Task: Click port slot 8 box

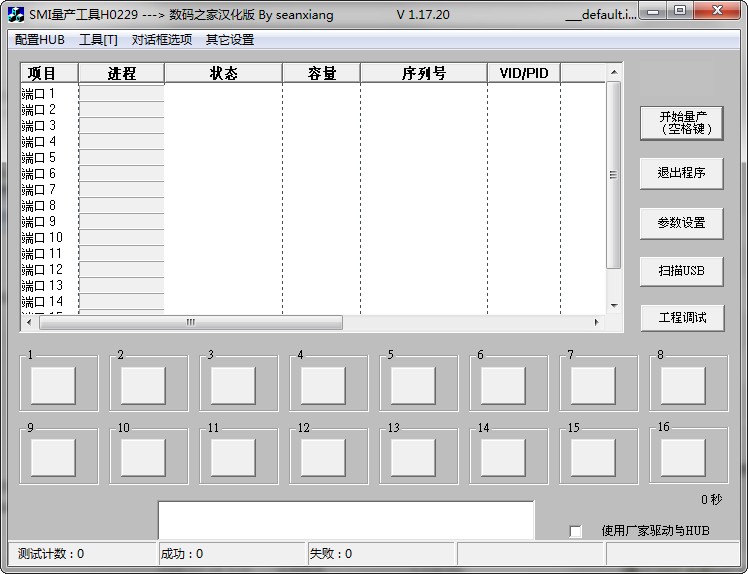Action: (683, 385)
